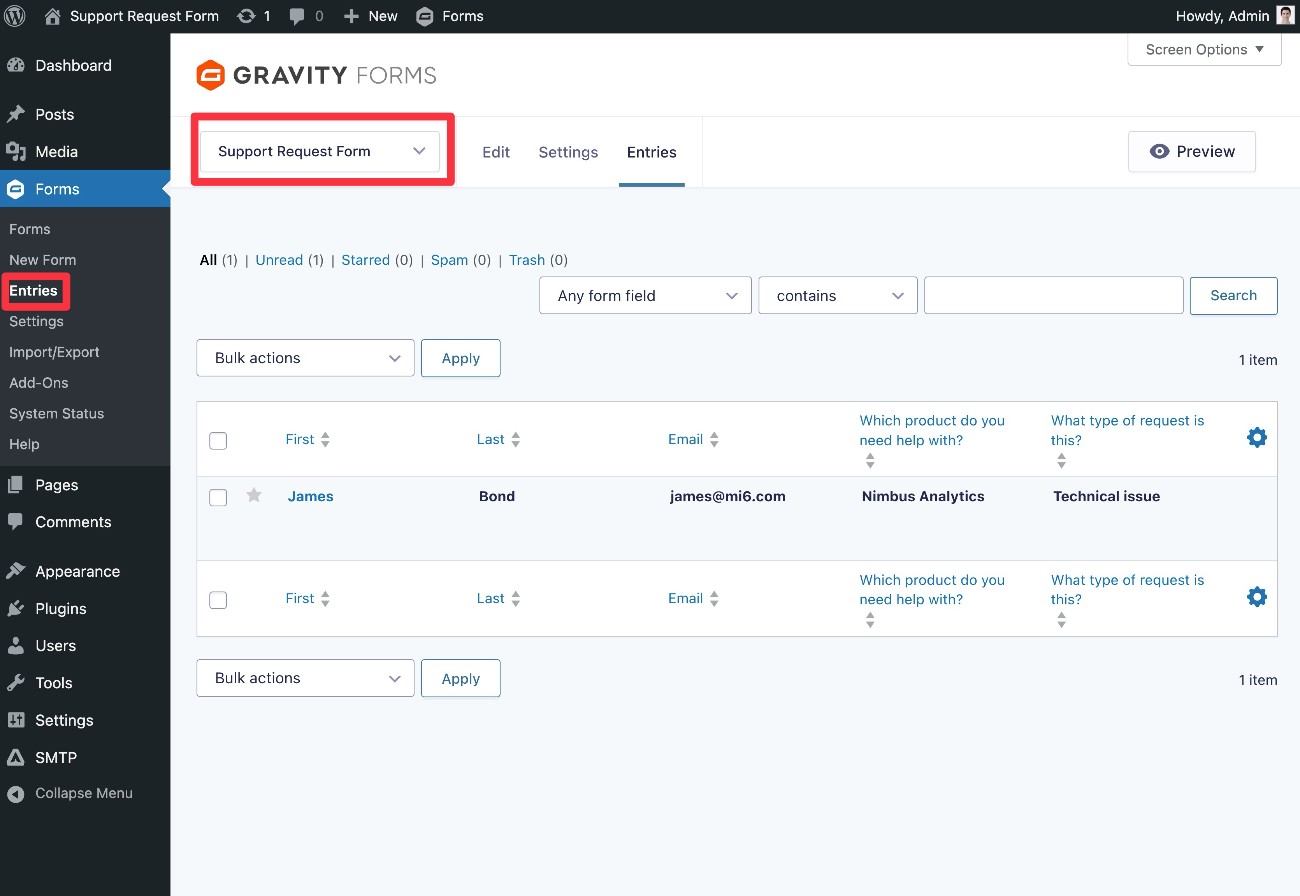Click the updates refresh icon in admin bar

248,15
